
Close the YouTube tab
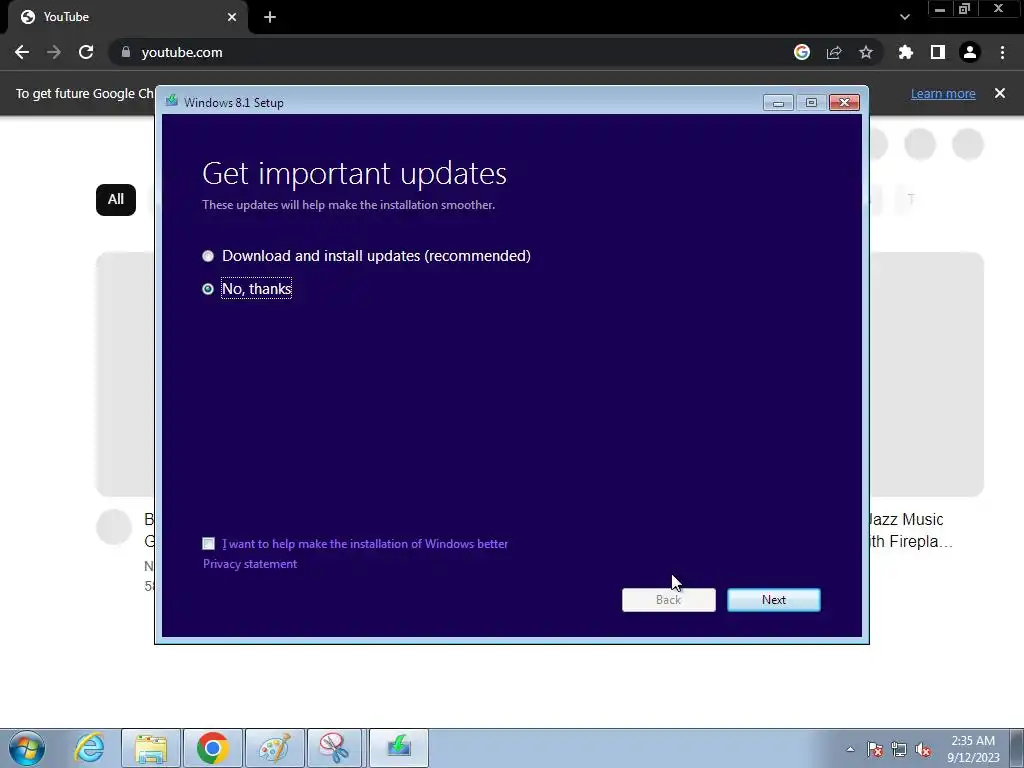[x=232, y=17]
